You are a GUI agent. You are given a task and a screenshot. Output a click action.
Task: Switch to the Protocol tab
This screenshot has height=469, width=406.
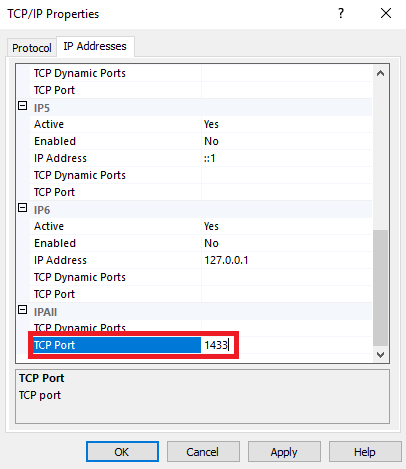32,48
